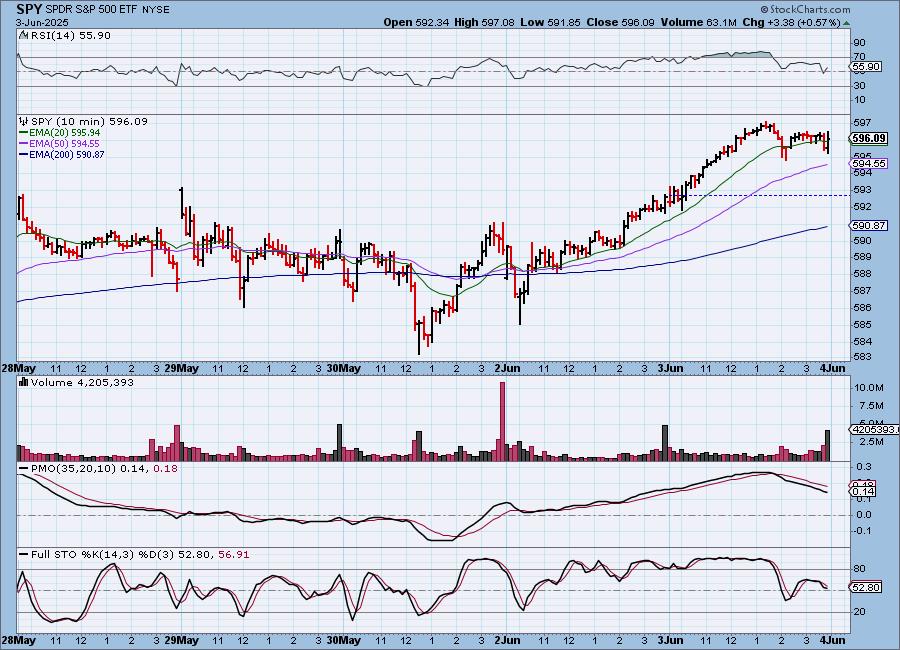Click the 596.09 last-price tag
This screenshot has height=650, width=900.
click(868, 138)
